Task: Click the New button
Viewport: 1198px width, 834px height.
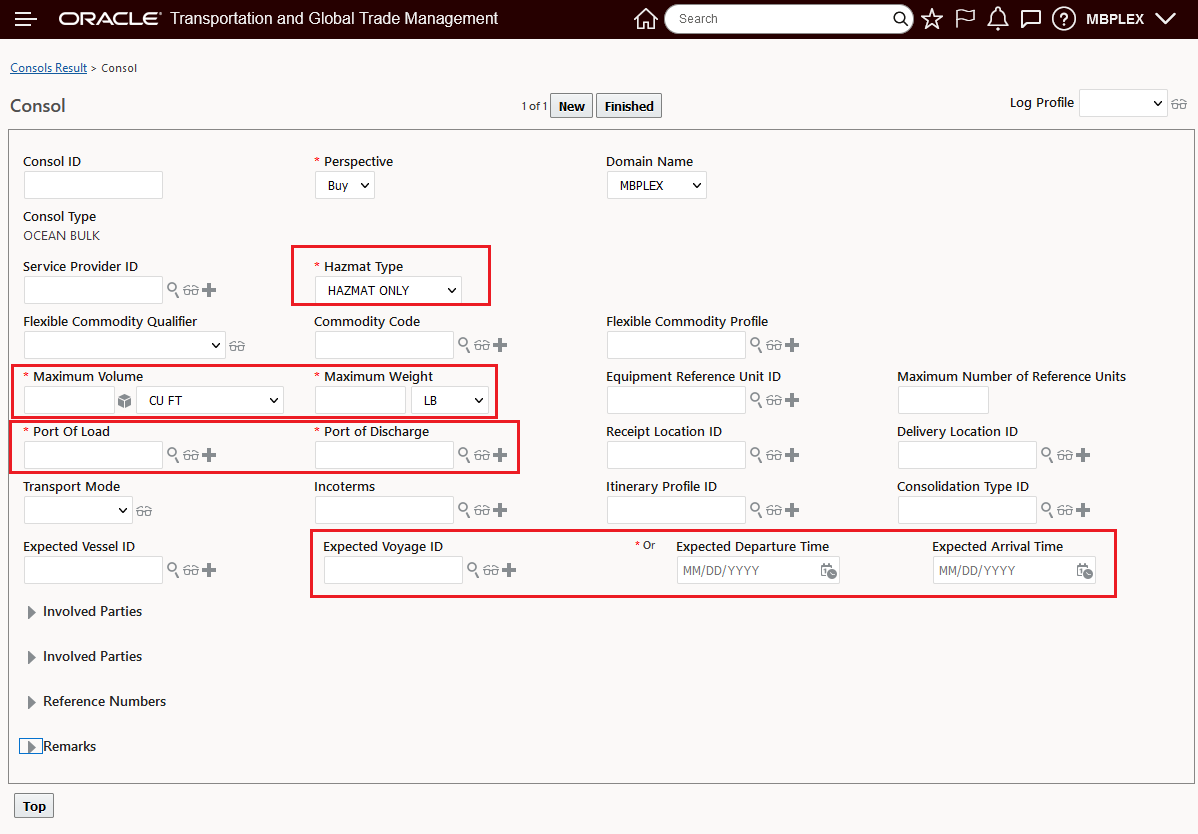Action: tap(571, 106)
